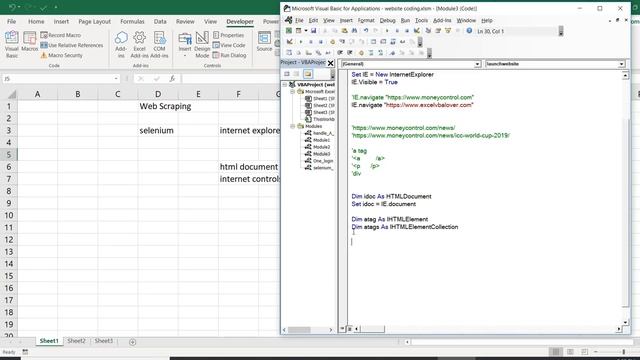This screenshot has height=360, width=640.
Task: Collapse the Modules folder node
Action: [293, 126]
